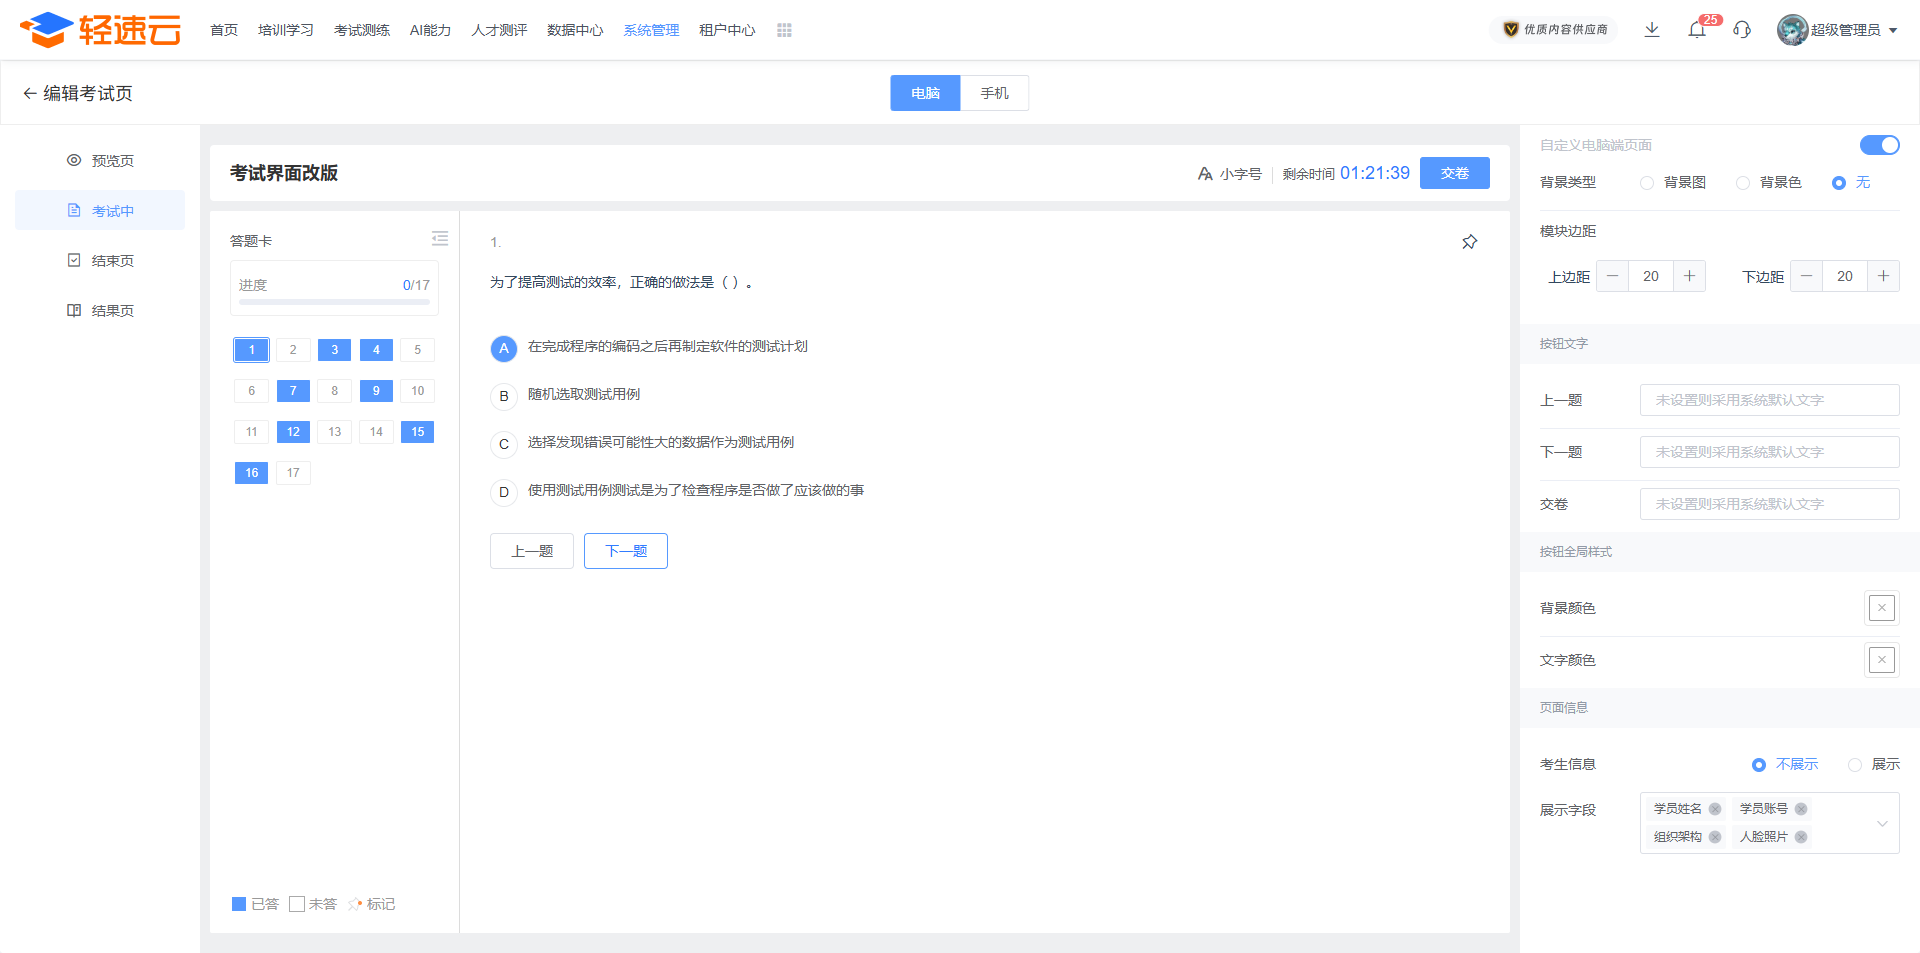This screenshot has height=953, width=1920.
Task: Open the customer service headset icon
Action: tap(1742, 30)
